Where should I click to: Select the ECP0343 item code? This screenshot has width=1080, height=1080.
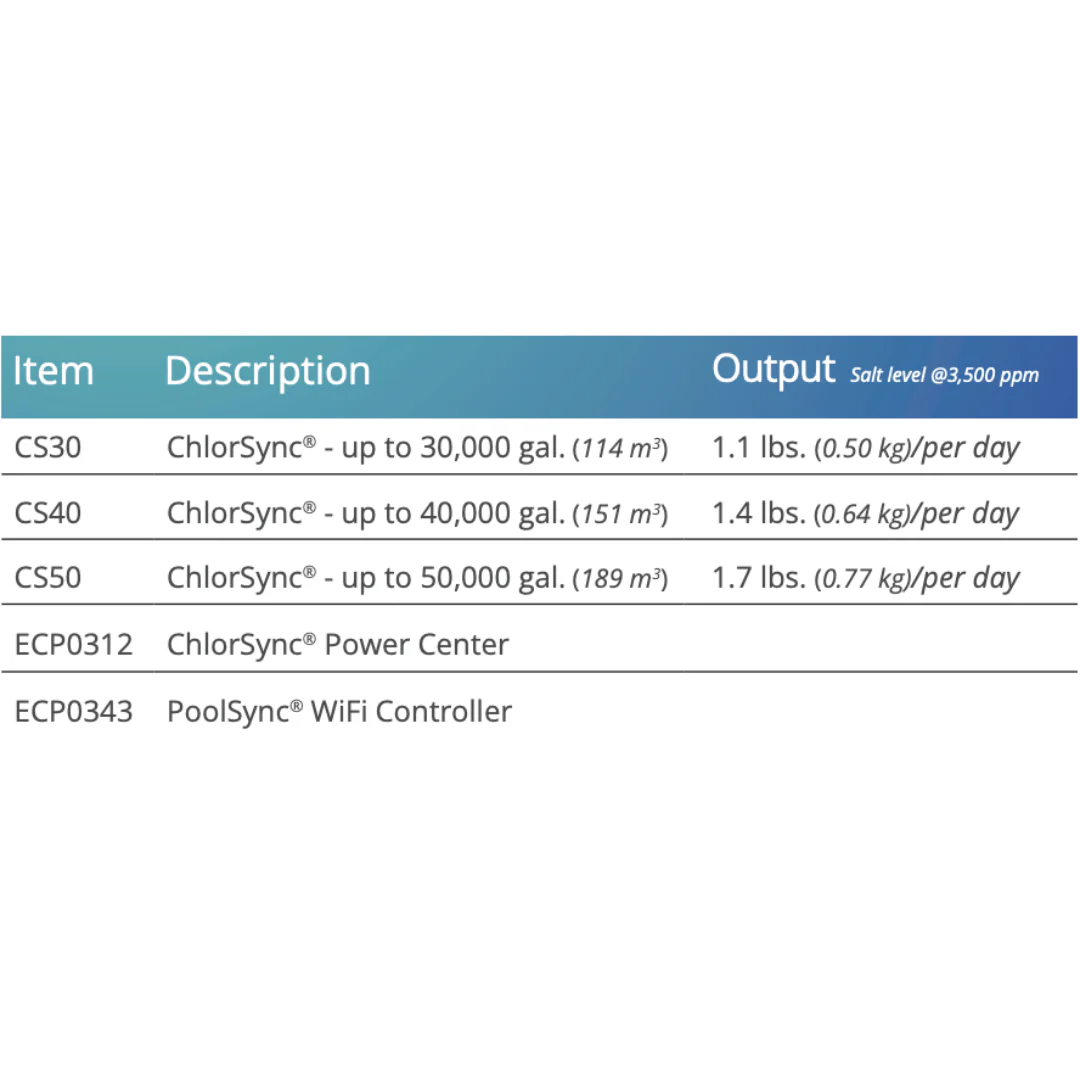coord(73,712)
